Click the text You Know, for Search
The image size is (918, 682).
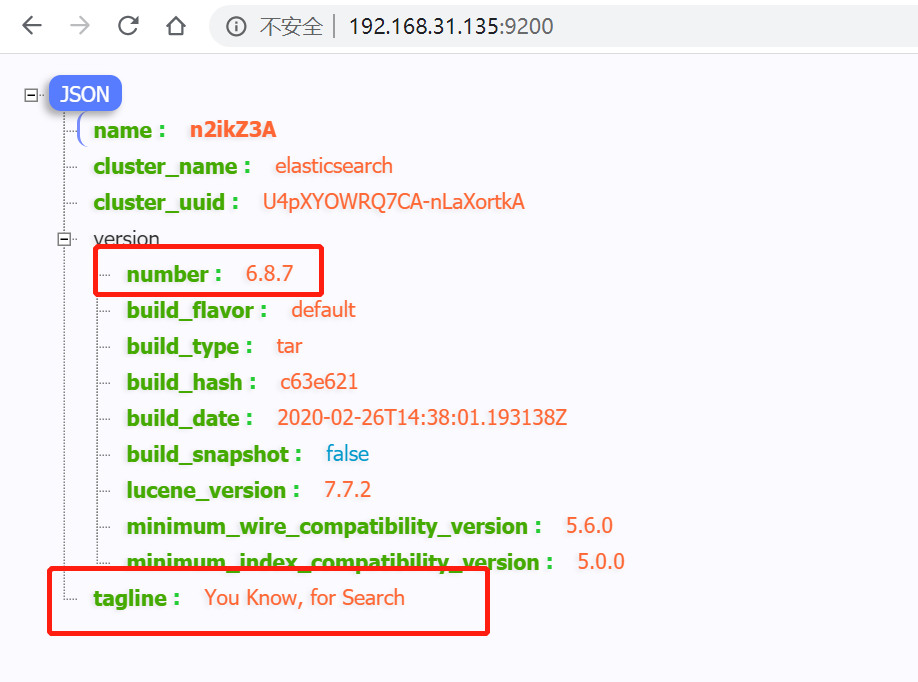304,598
